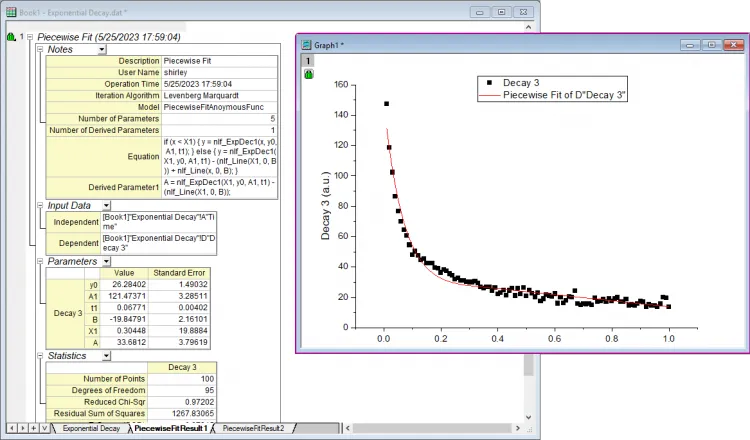Collapse the Piecewise Fit root node

pos(30,37)
